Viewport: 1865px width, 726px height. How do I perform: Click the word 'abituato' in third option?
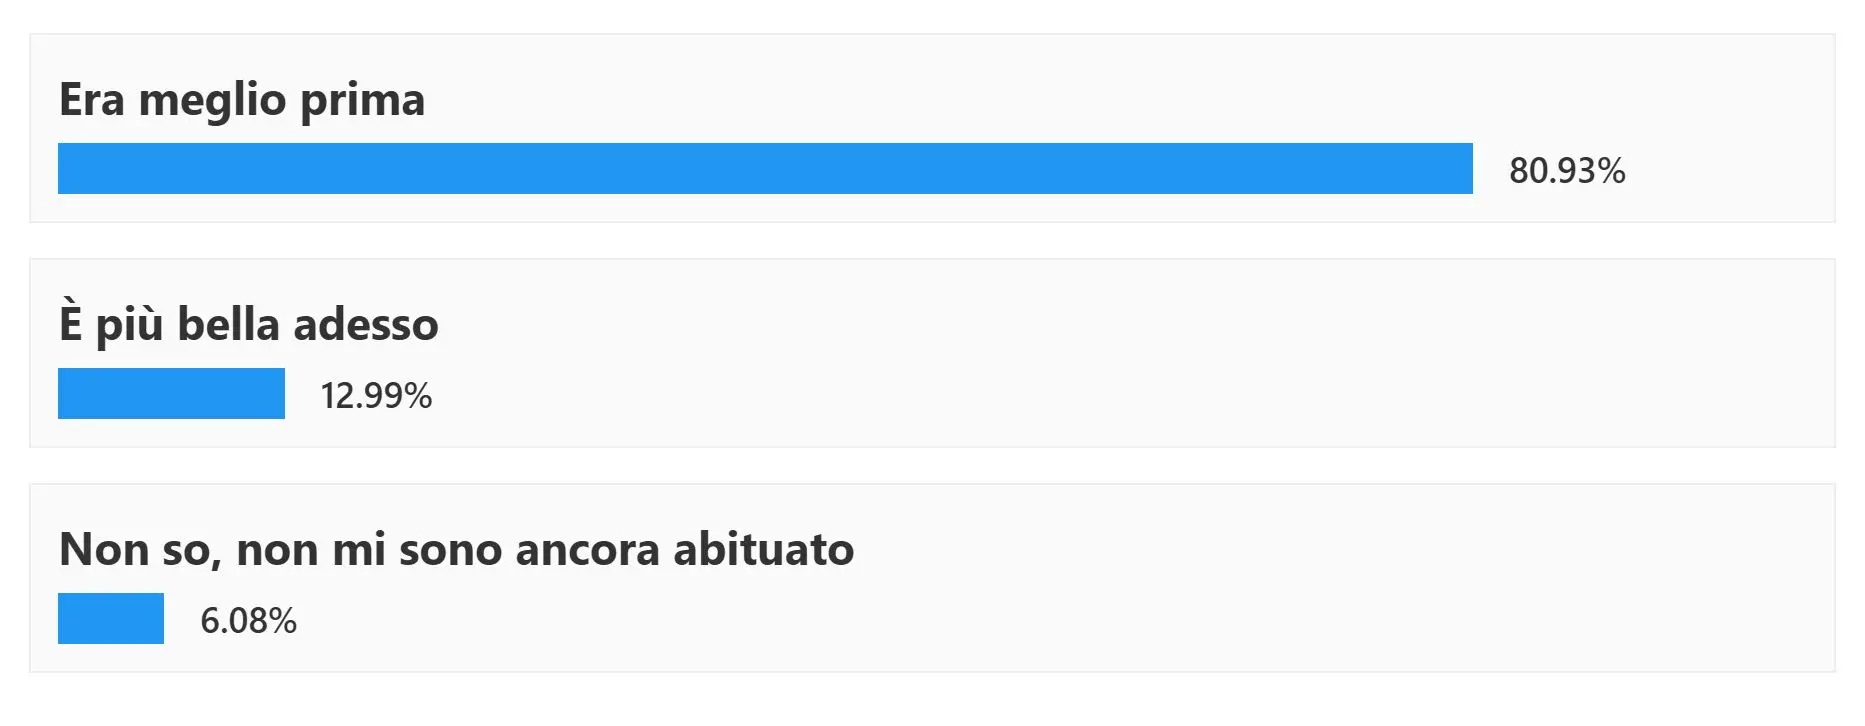(763, 550)
